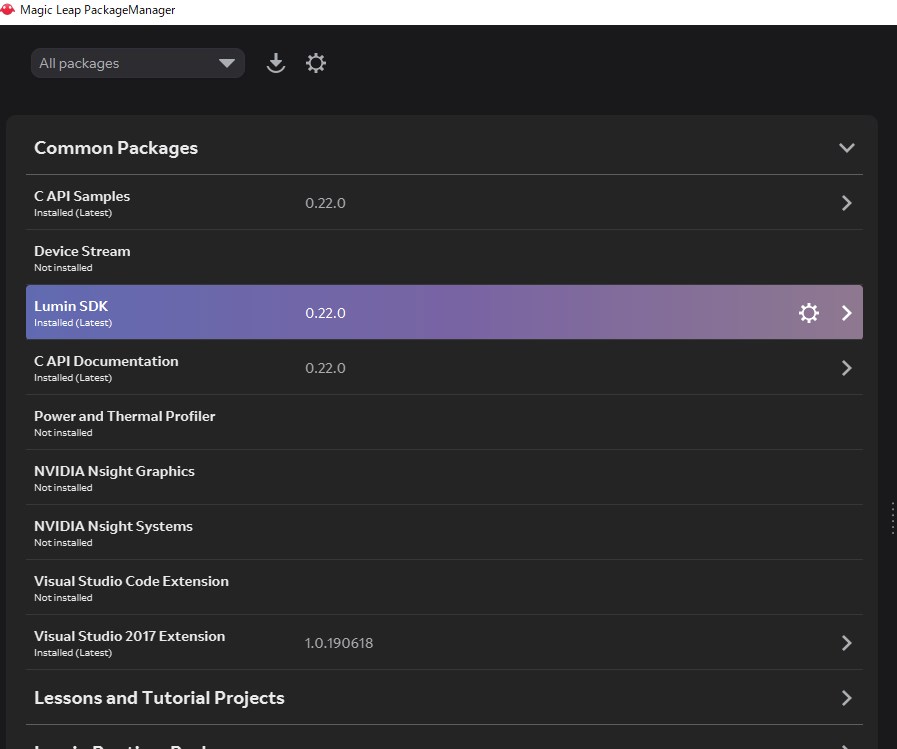Select the NVIDIA Nsight Graphics package
Screen dimensions: 897x749
click(114, 471)
